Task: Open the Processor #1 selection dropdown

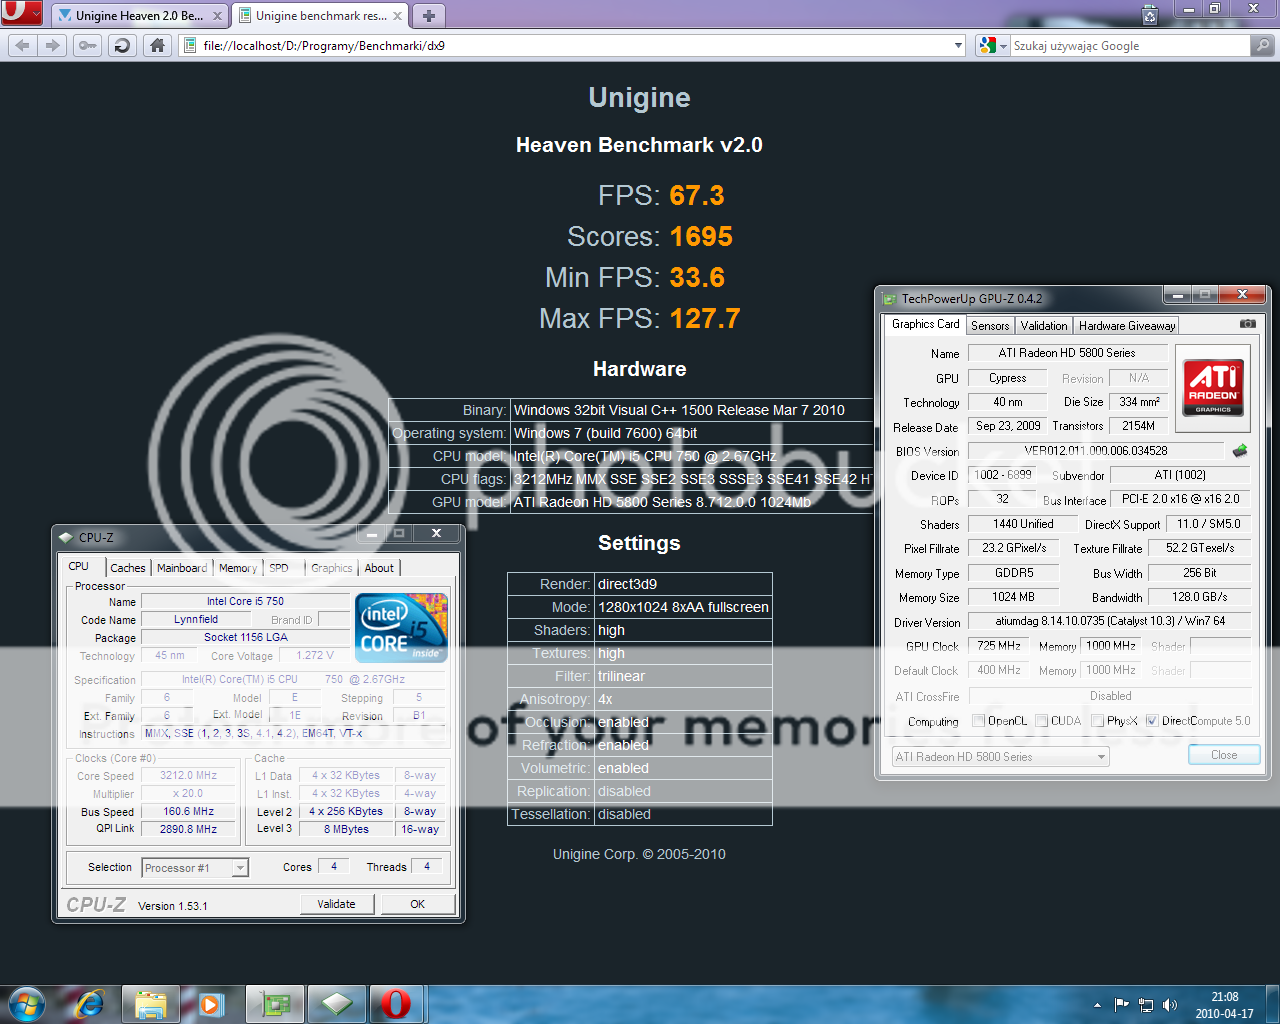Action: 240,868
